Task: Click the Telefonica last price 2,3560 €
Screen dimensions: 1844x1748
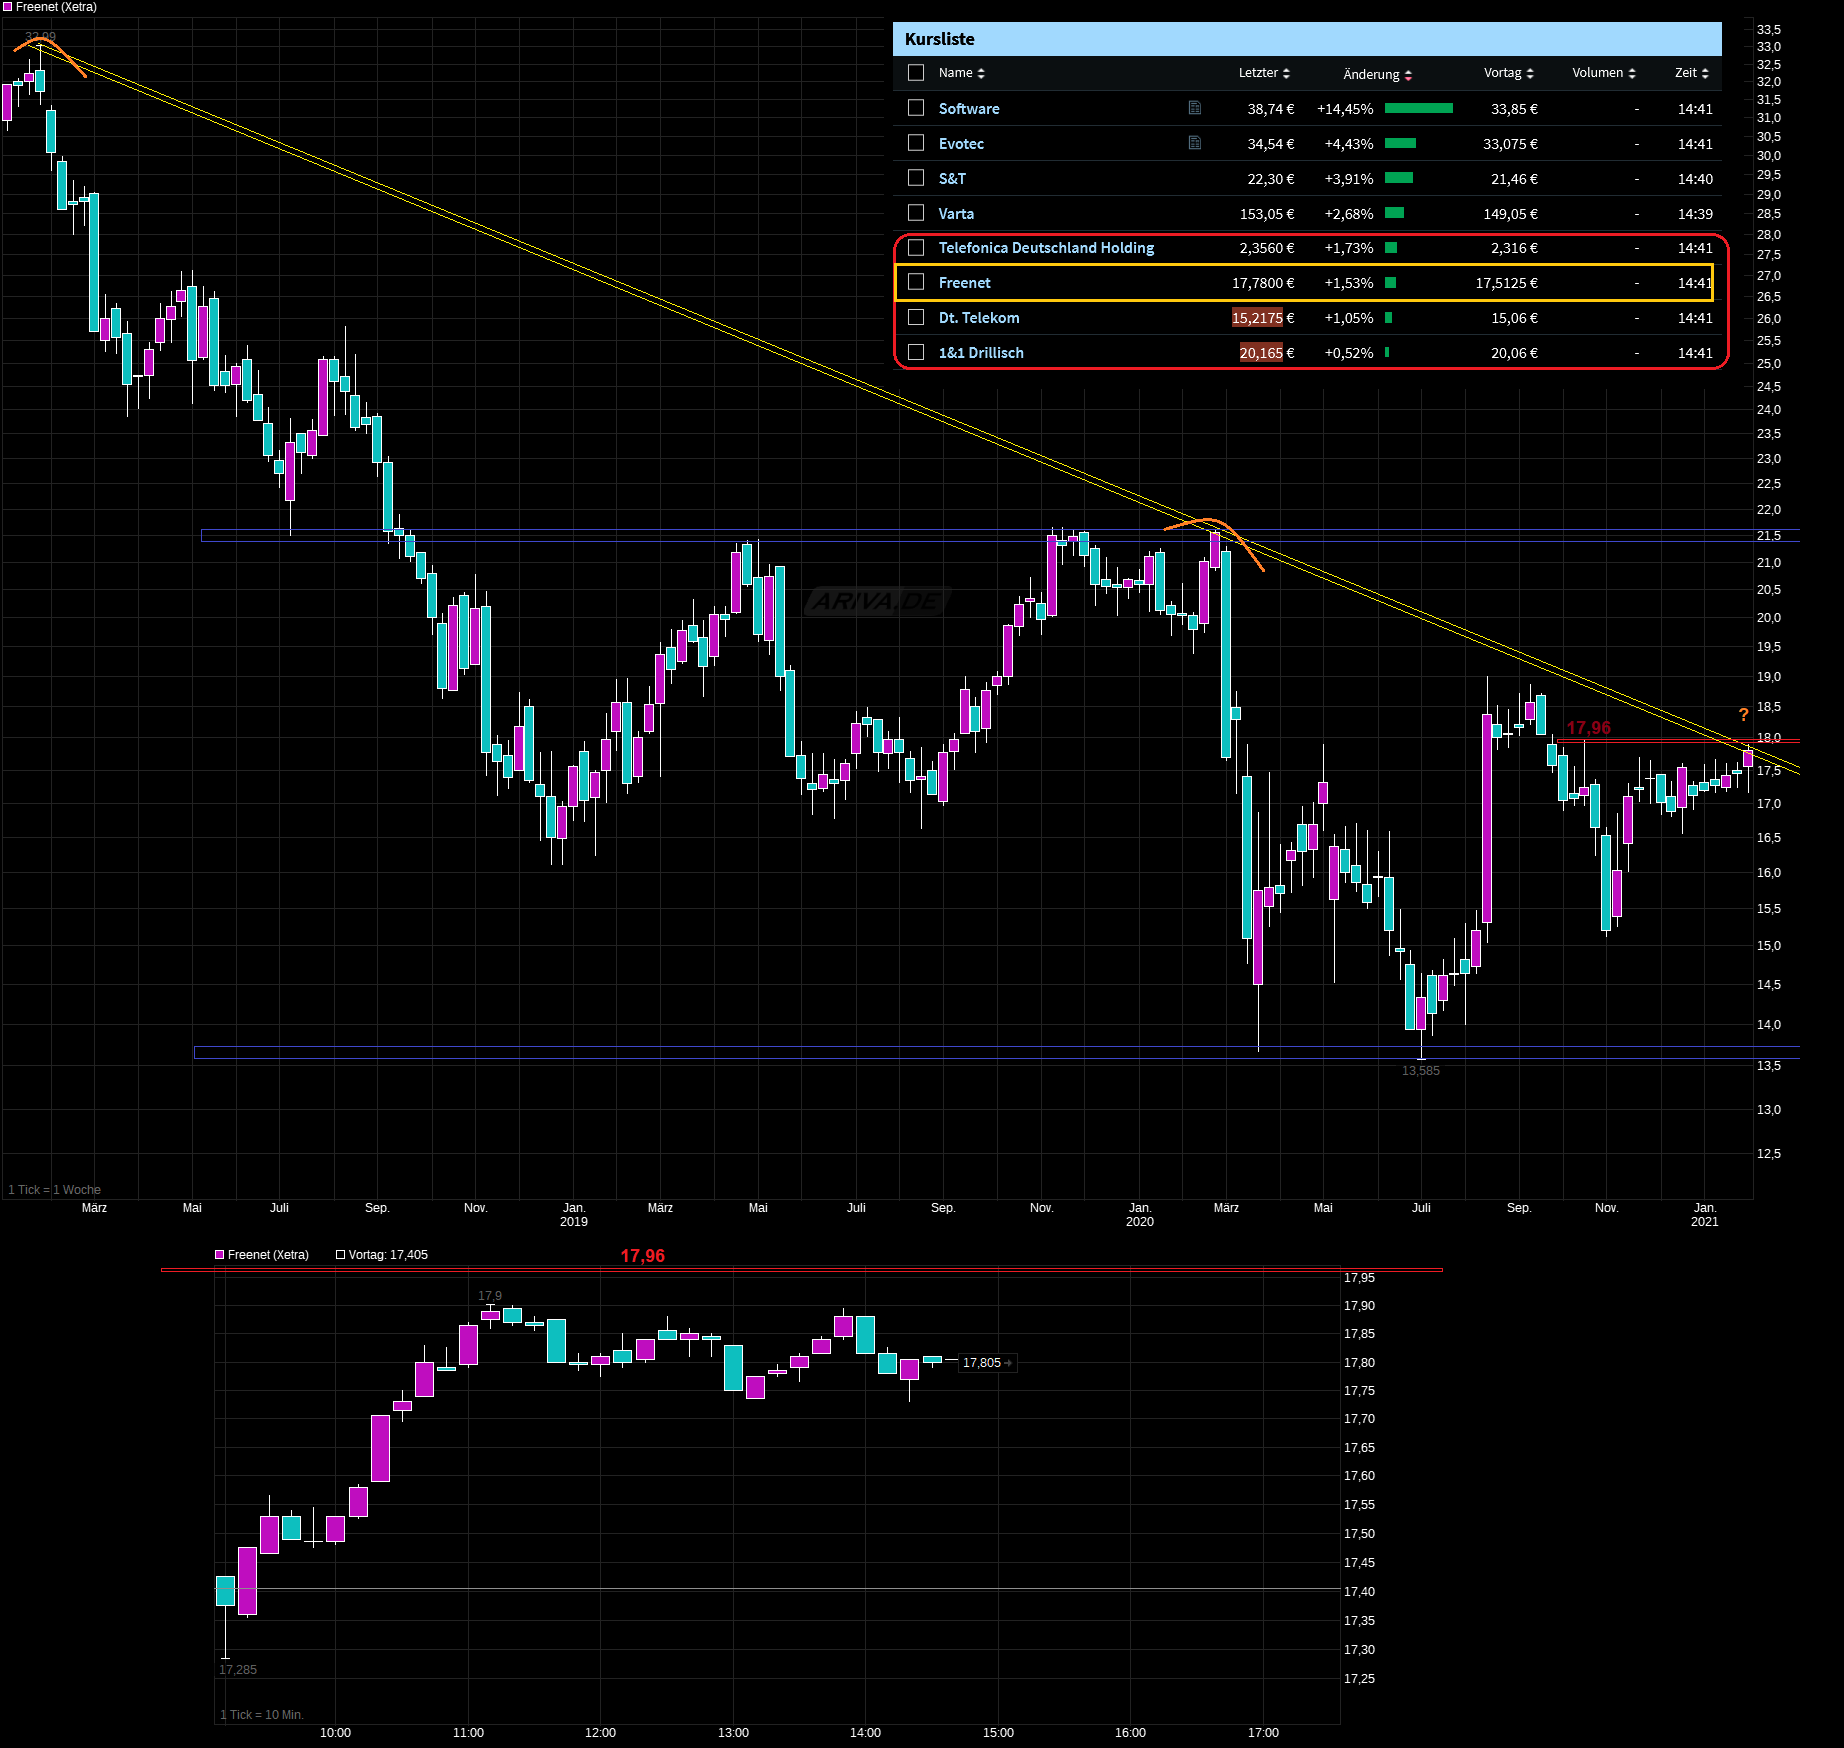Action: 1267,248
